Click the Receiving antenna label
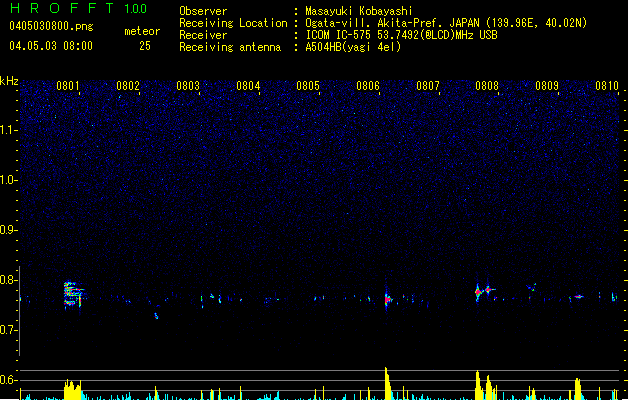Image resolution: width=629 pixels, height=400 pixels. [x=230, y=47]
